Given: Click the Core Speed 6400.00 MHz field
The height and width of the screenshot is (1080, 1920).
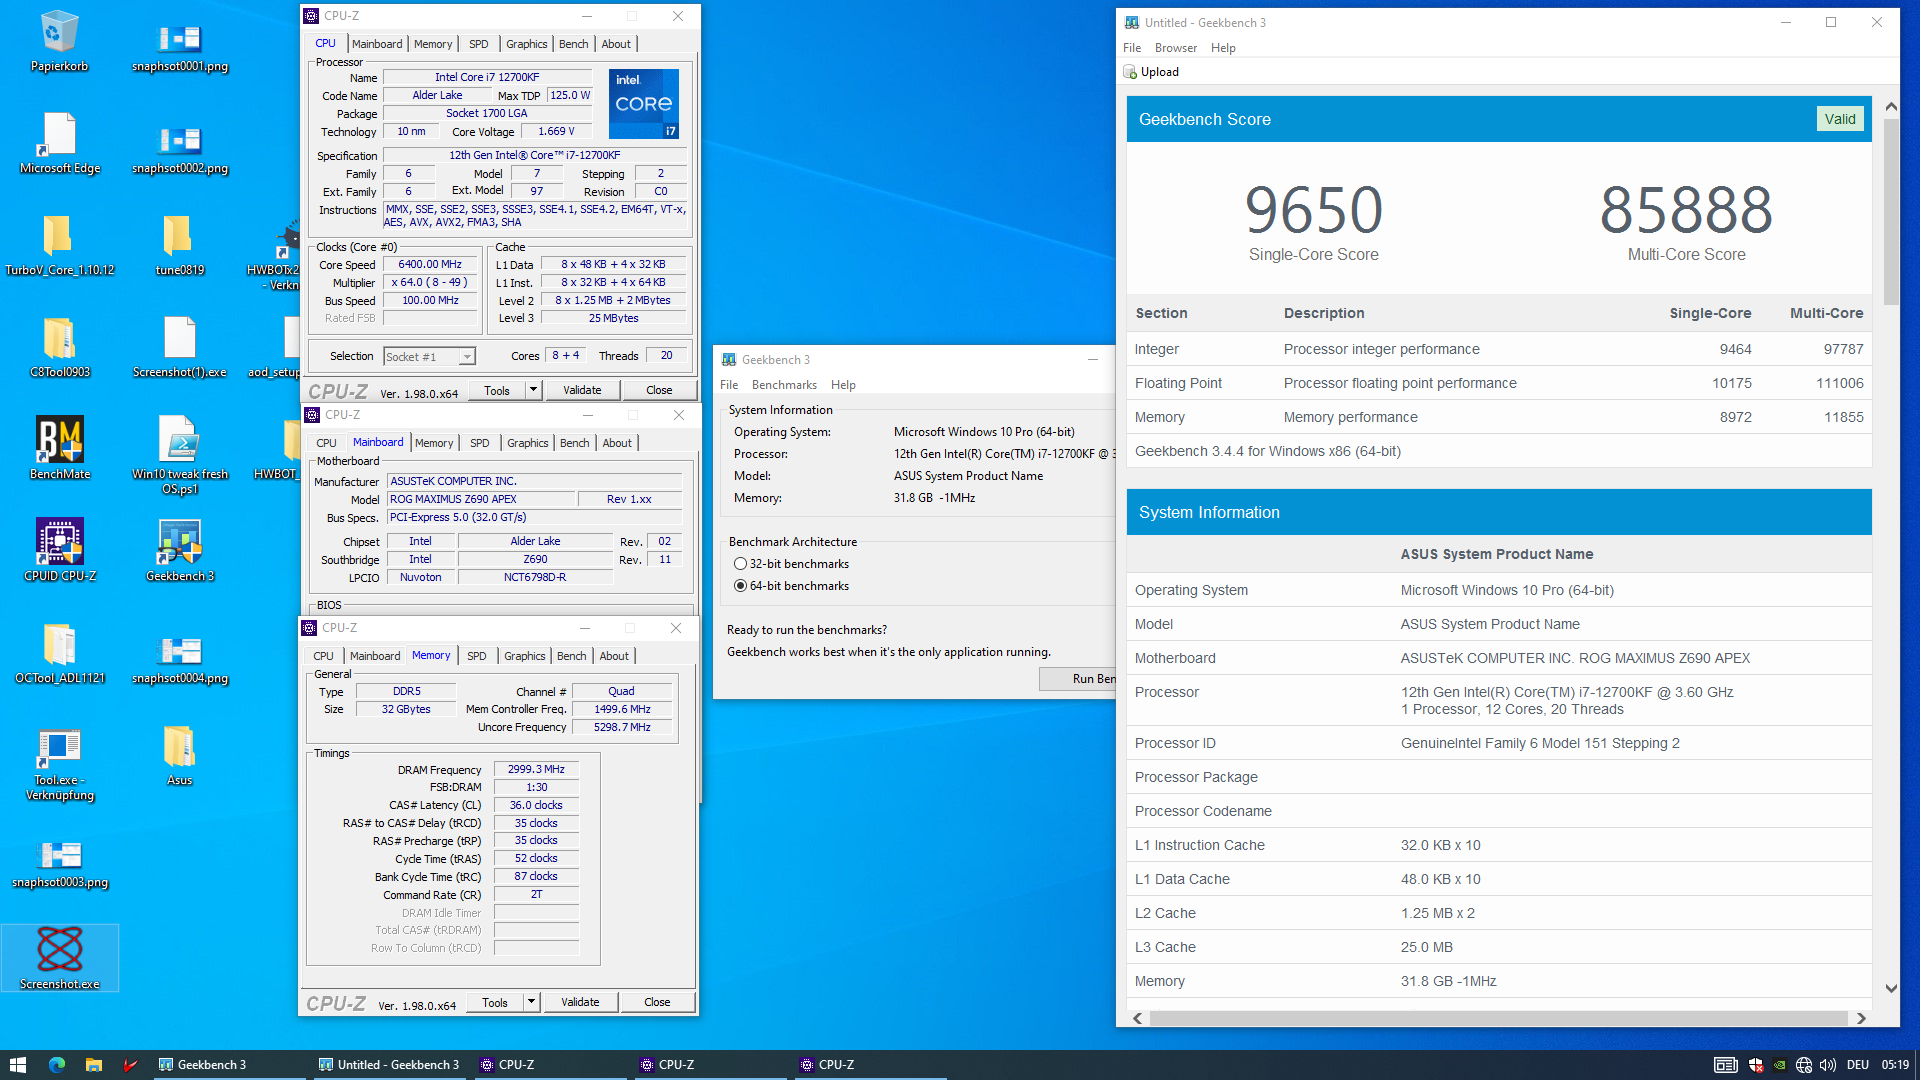Looking at the screenshot, I should click(430, 265).
